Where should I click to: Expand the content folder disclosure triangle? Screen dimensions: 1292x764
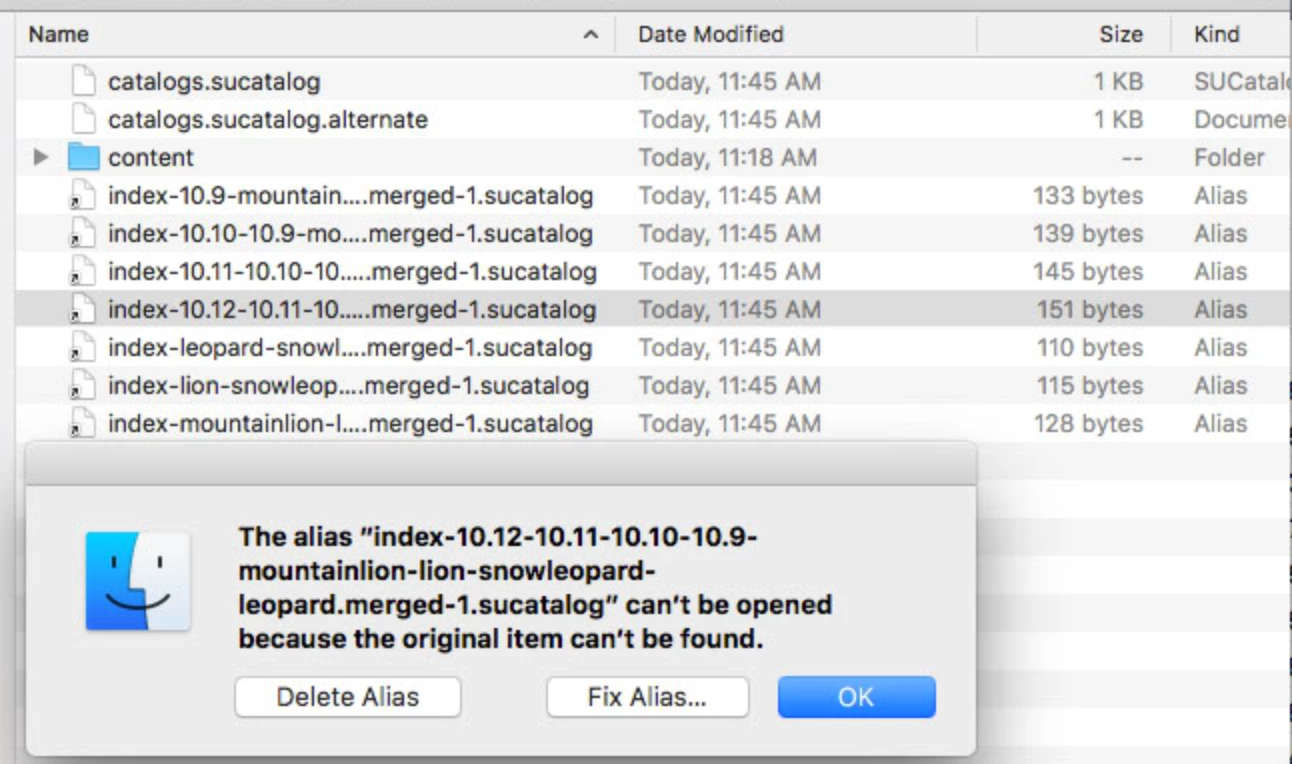pos(41,157)
